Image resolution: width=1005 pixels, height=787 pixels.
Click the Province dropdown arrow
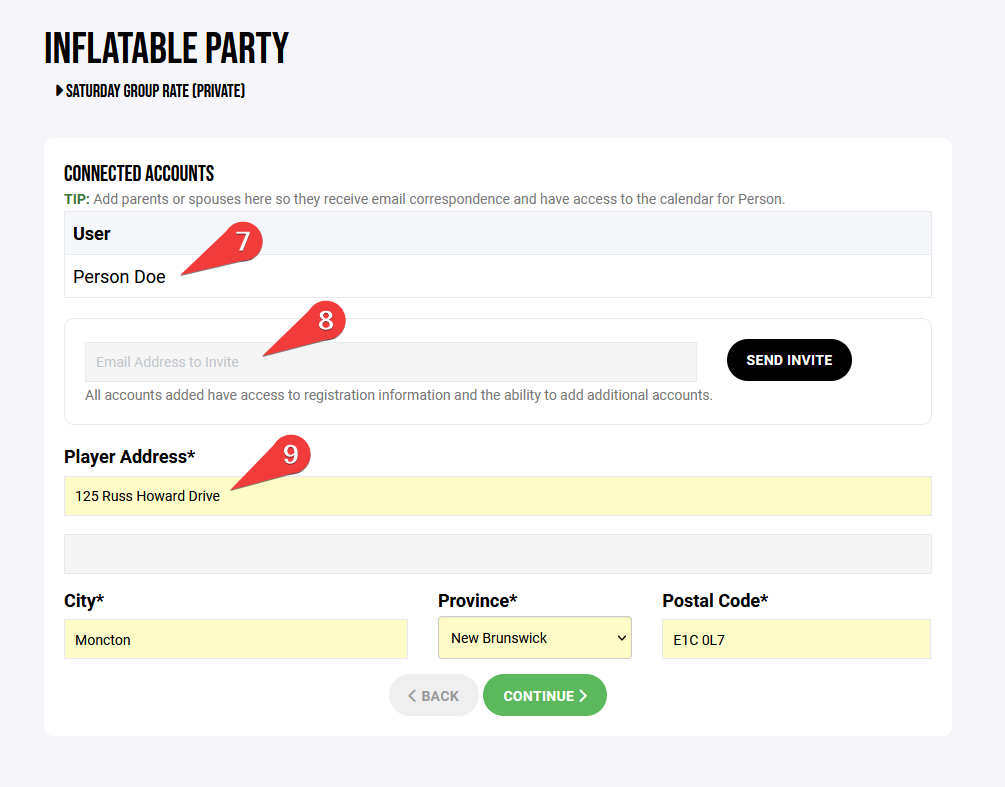(x=621, y=638)
